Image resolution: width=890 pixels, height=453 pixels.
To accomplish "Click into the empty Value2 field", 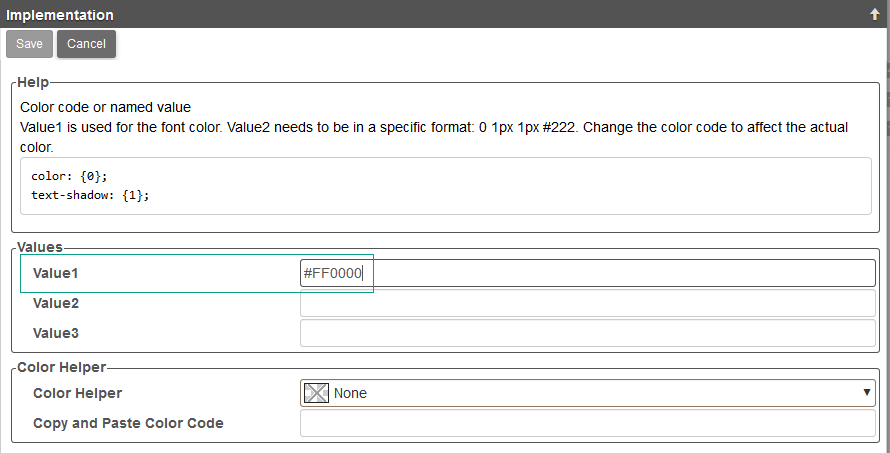I will tap(588, 303).
